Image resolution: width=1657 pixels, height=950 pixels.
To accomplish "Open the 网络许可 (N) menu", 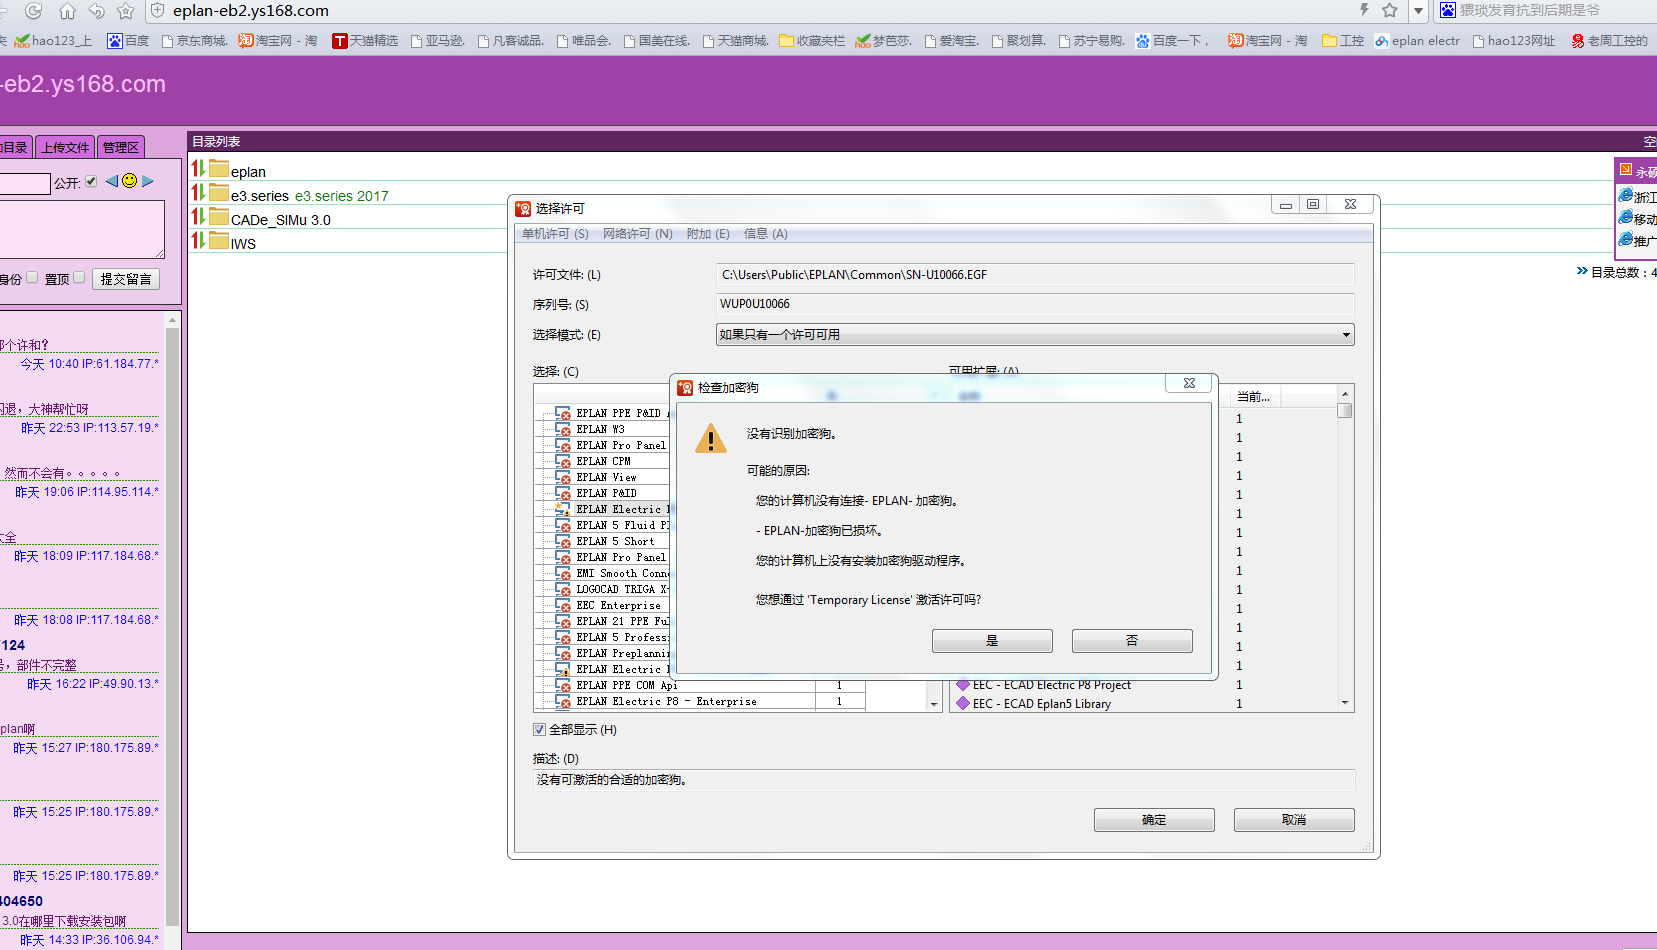I will 637,234.
